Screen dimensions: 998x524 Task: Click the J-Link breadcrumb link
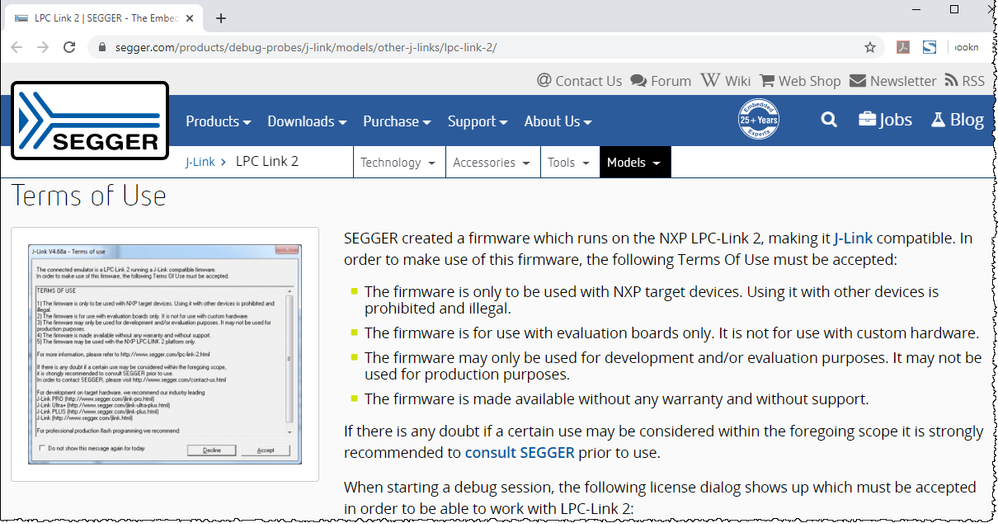[x=200, y=162]
